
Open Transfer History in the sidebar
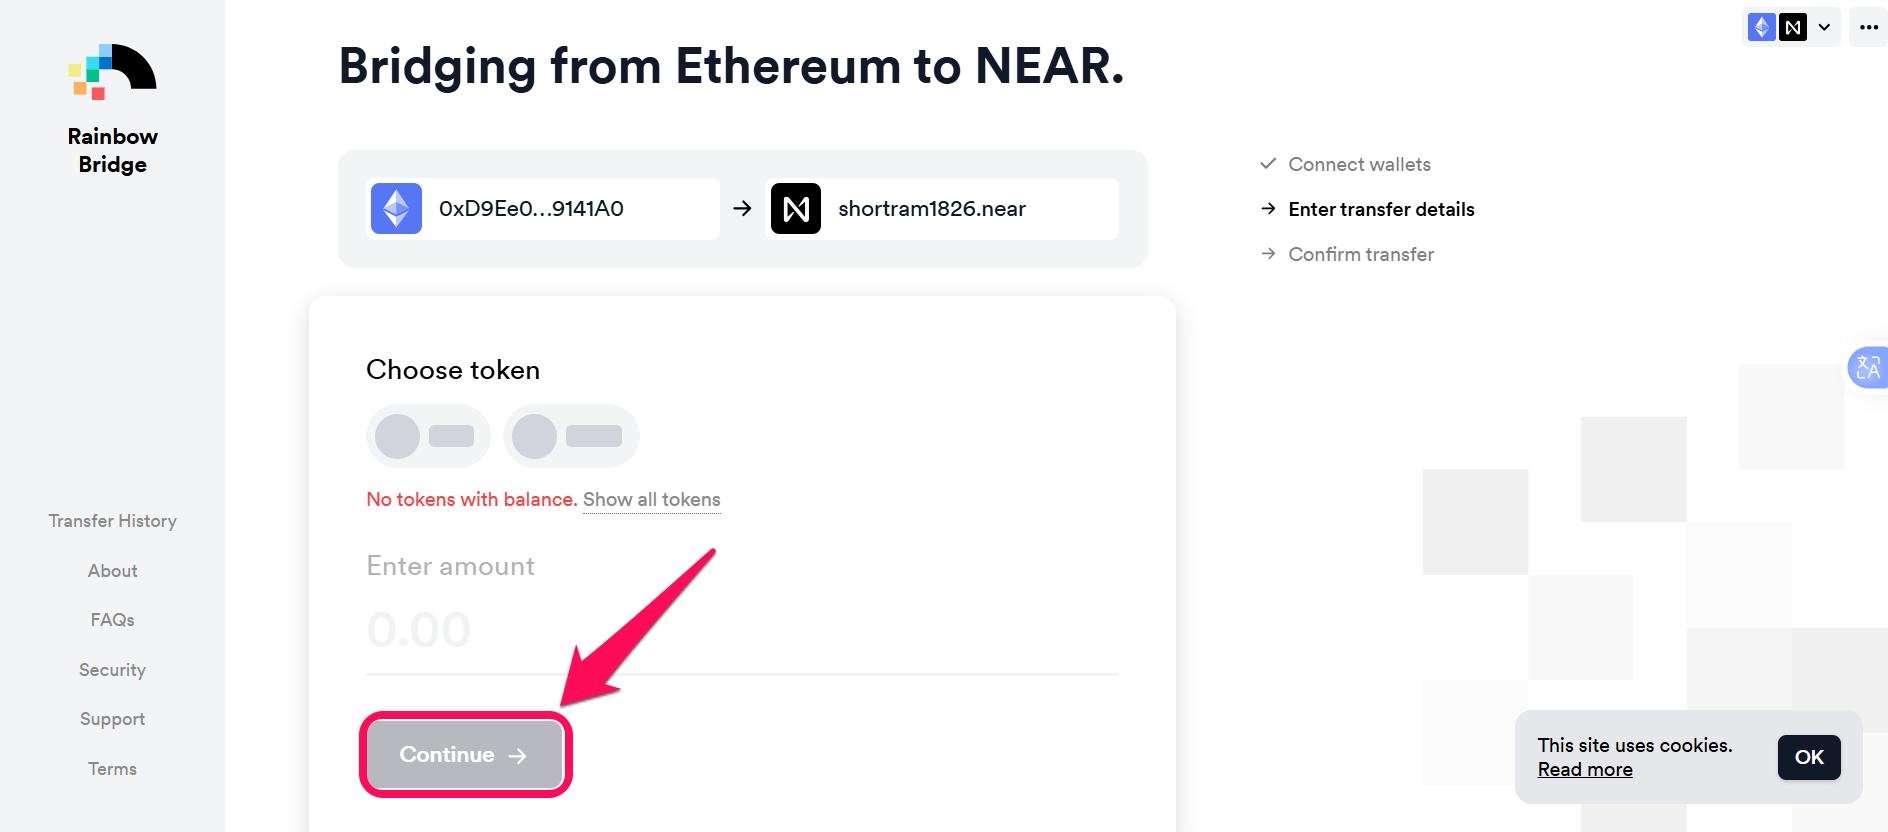point(112,520)
